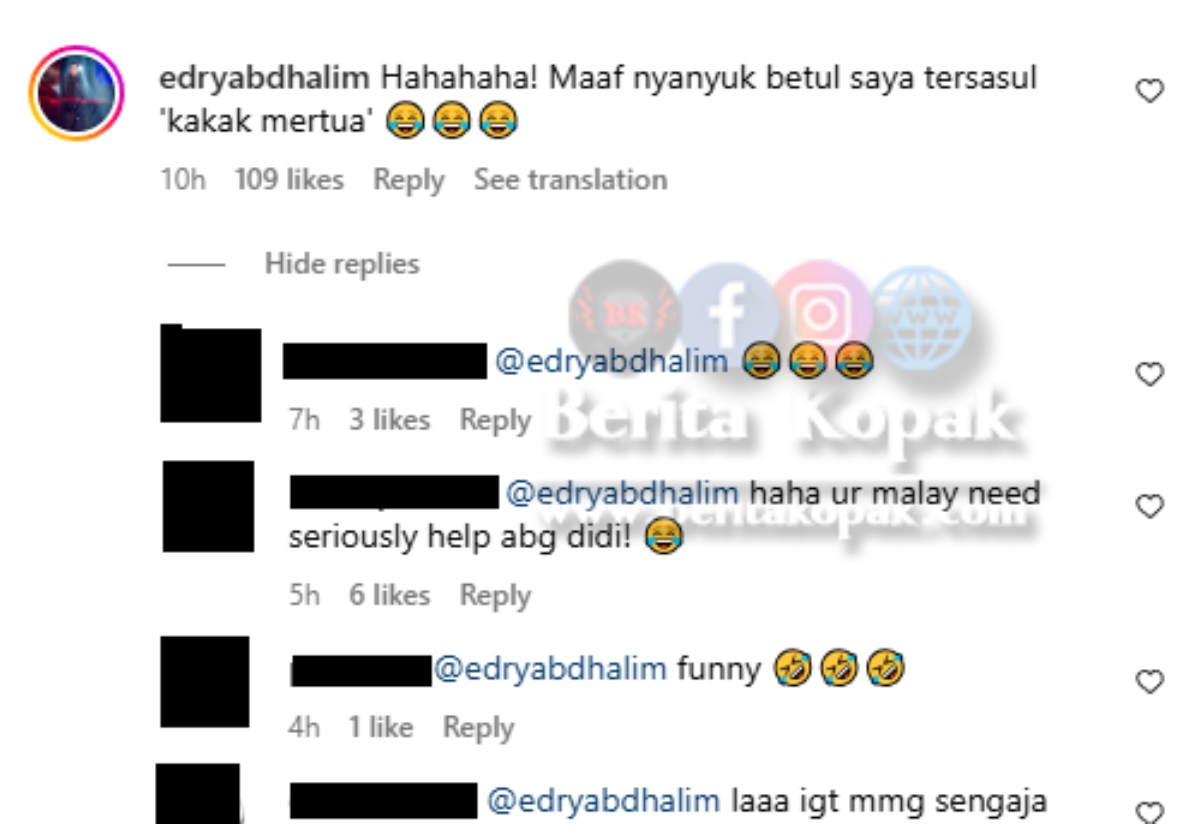This screenshot has width=1200, height=840.
Task: Heart the 'funny' reply comment
Action: pos(1151,682)
